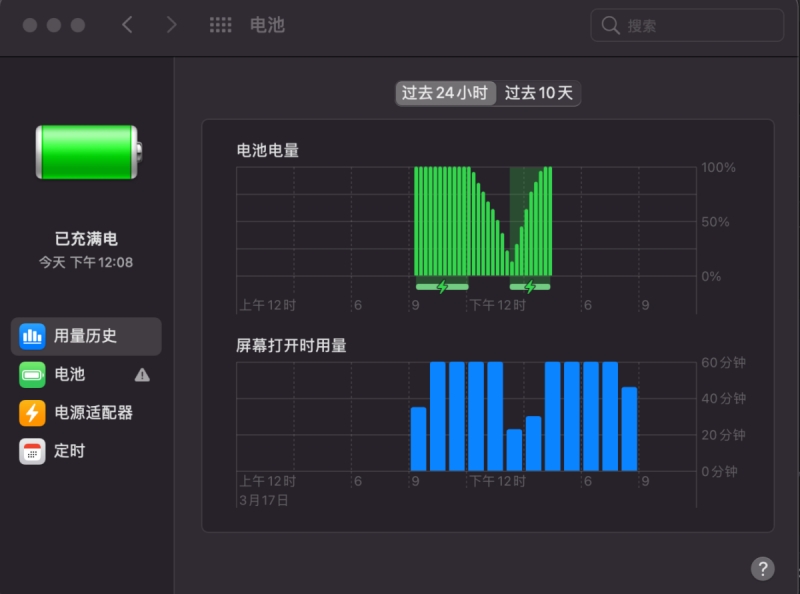Image resolution: width=800 pixels, height=594 pixels.
Task: Click the orange power adapter bolt icon
Action: (x=32, y=413)
